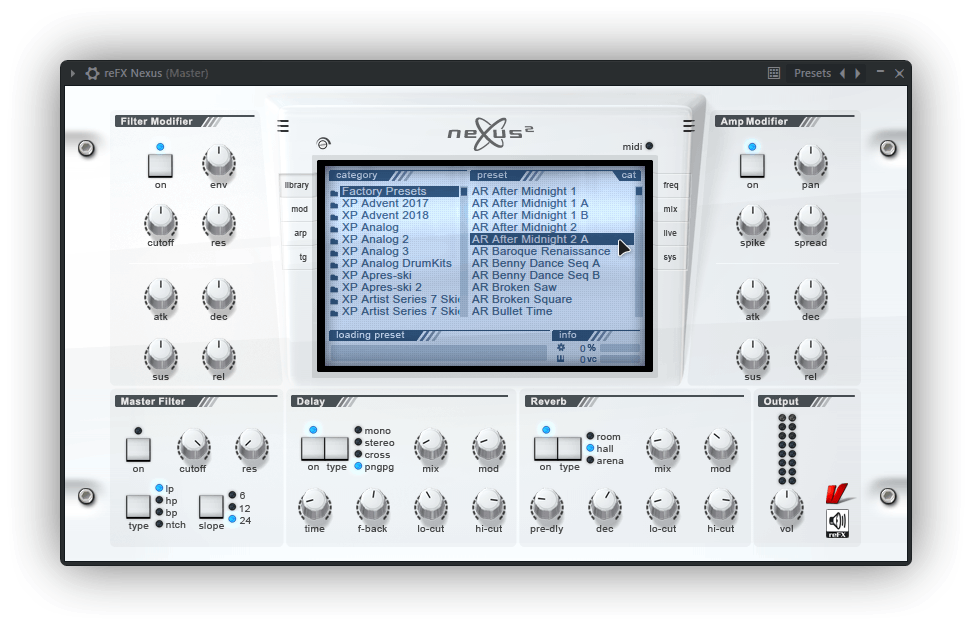Screen dimensions: 972x626
Task: Click the midi indicator light
Action: coord(649,146)
